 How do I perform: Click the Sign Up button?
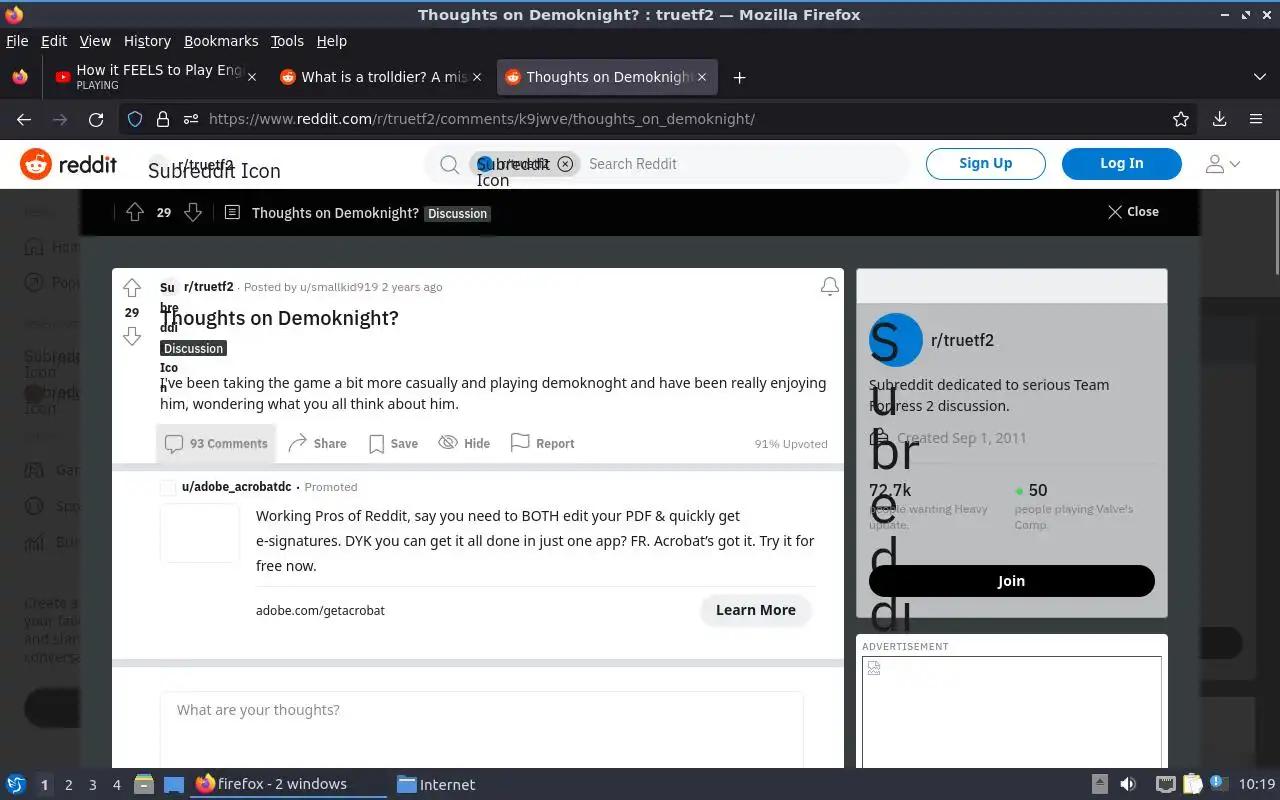coord(985,164)
